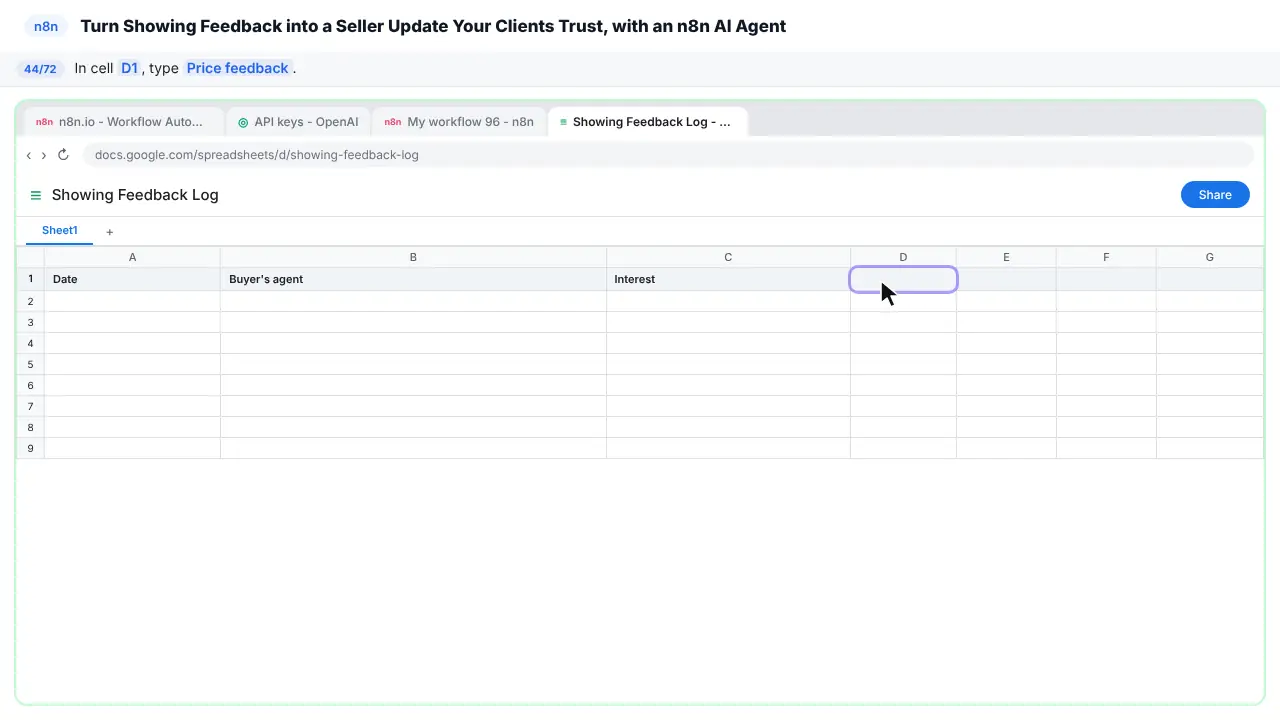
Task: Select column header A
Action: tap(132, 257)
